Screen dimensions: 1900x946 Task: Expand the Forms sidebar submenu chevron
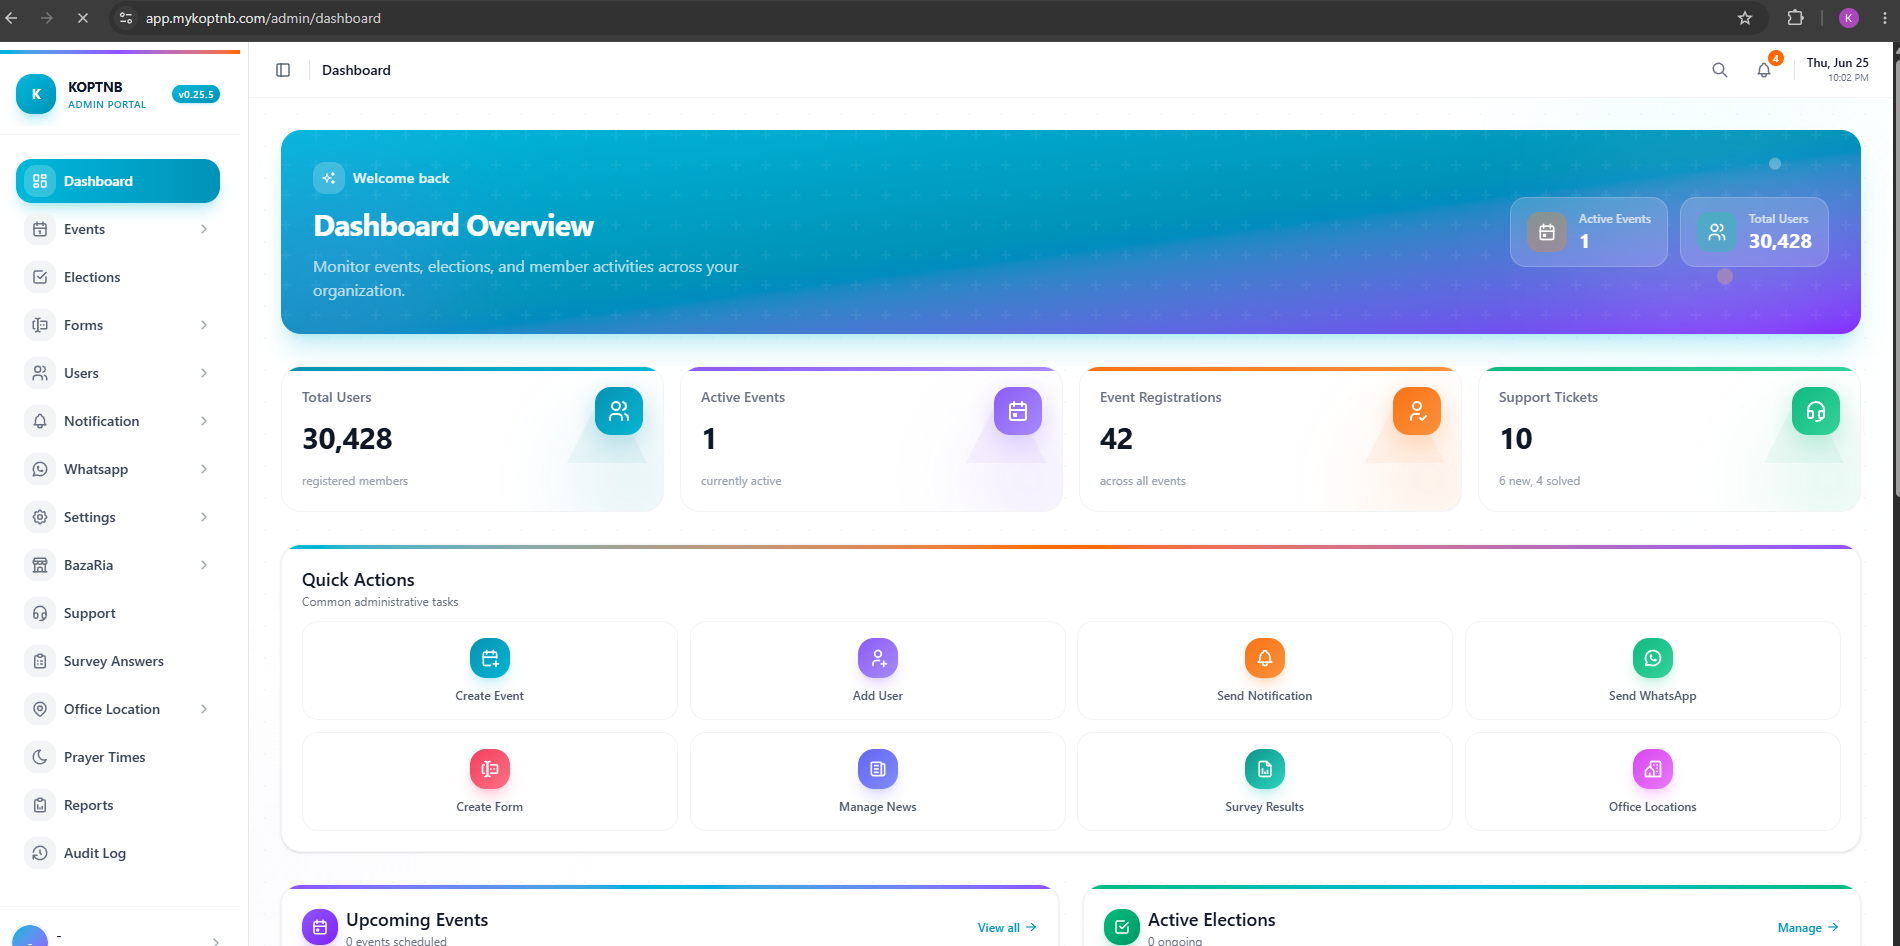(x=204, y=325)
